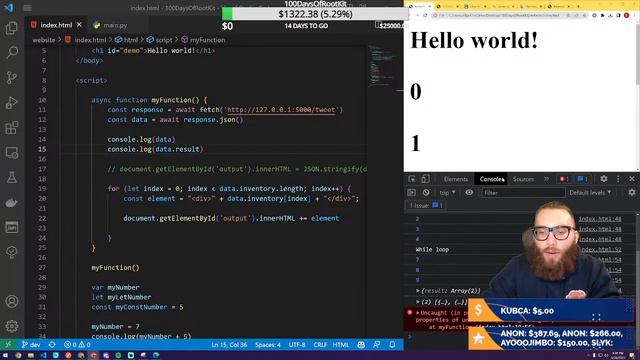The width and height of the screenshot is (640, 360).
Task: Switch to the Elements tab in DevTools
Action: 456,179
